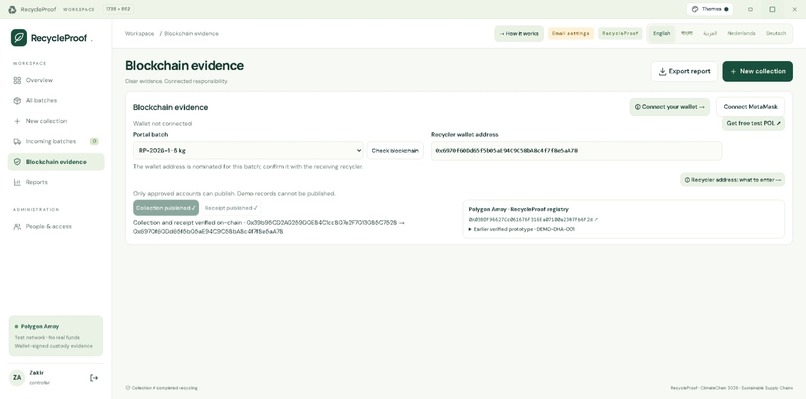Viewport: 806px width, 399px height.
Task: Click the Reports chart icon
Action: coord(17,182)
